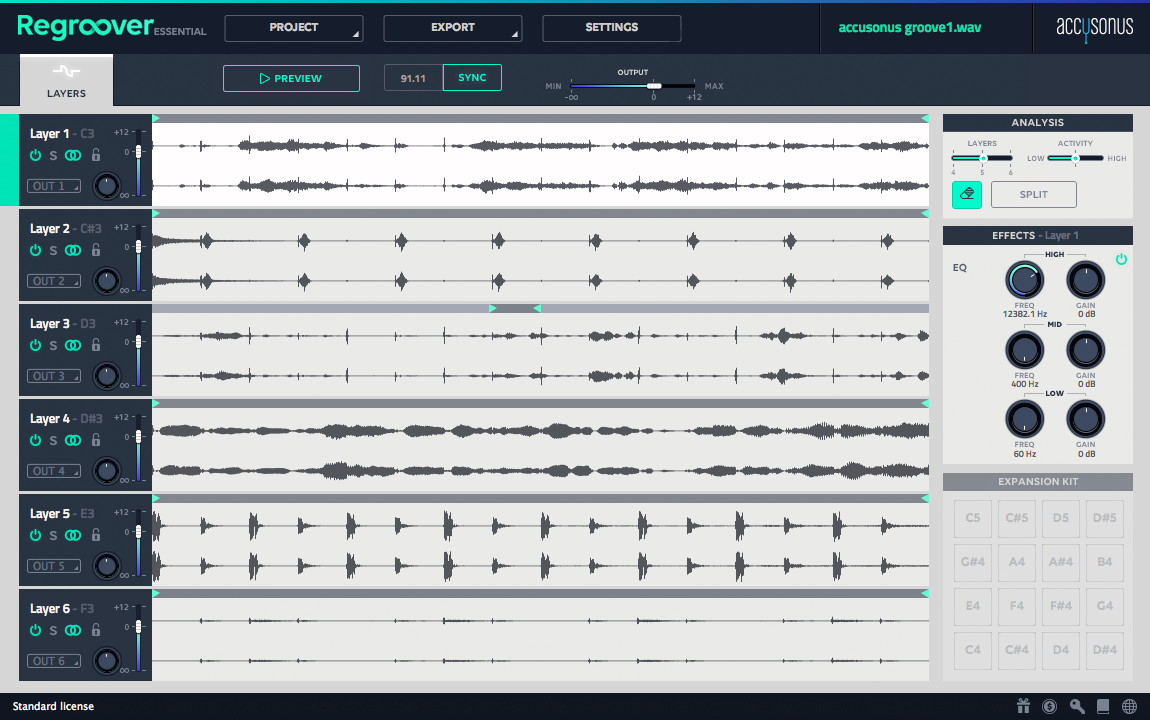Screen dimensions: 1150x720
Task: Click Layer 1 pan knob
Action: [106, 185]
